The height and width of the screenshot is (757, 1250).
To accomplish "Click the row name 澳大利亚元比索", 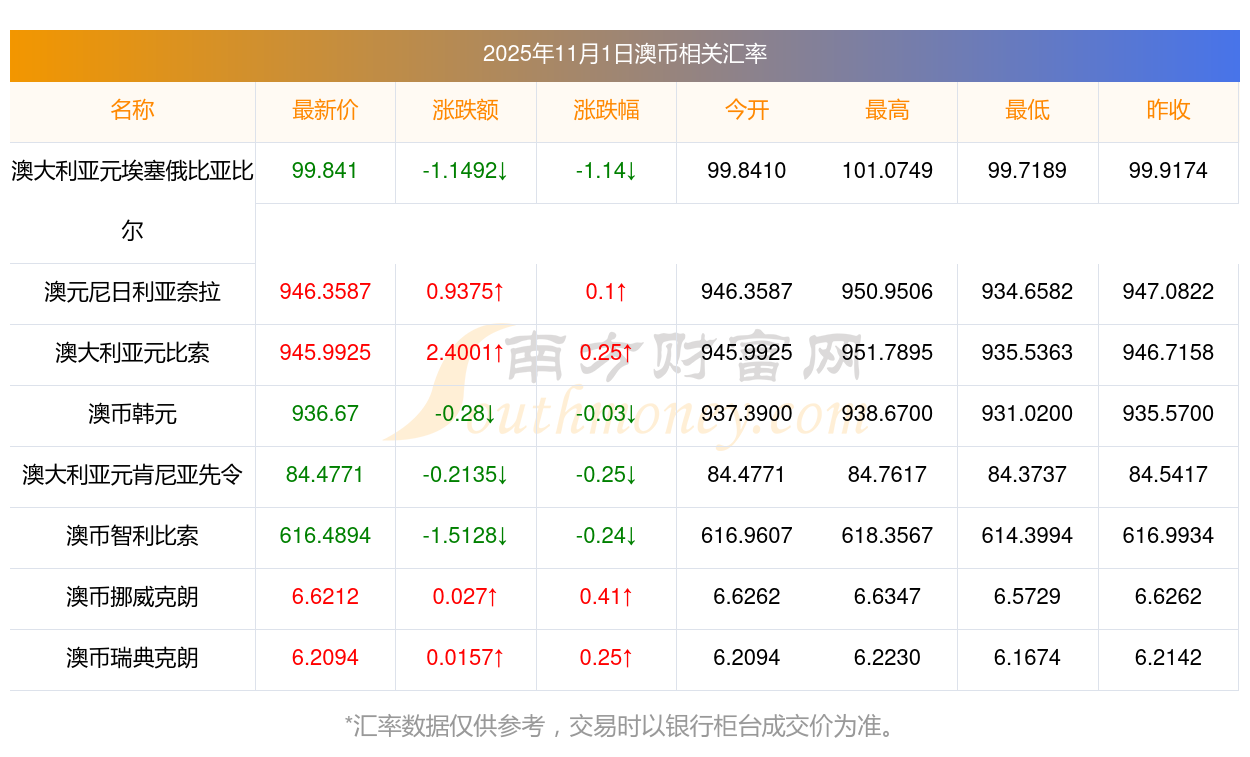I will 132,353.
